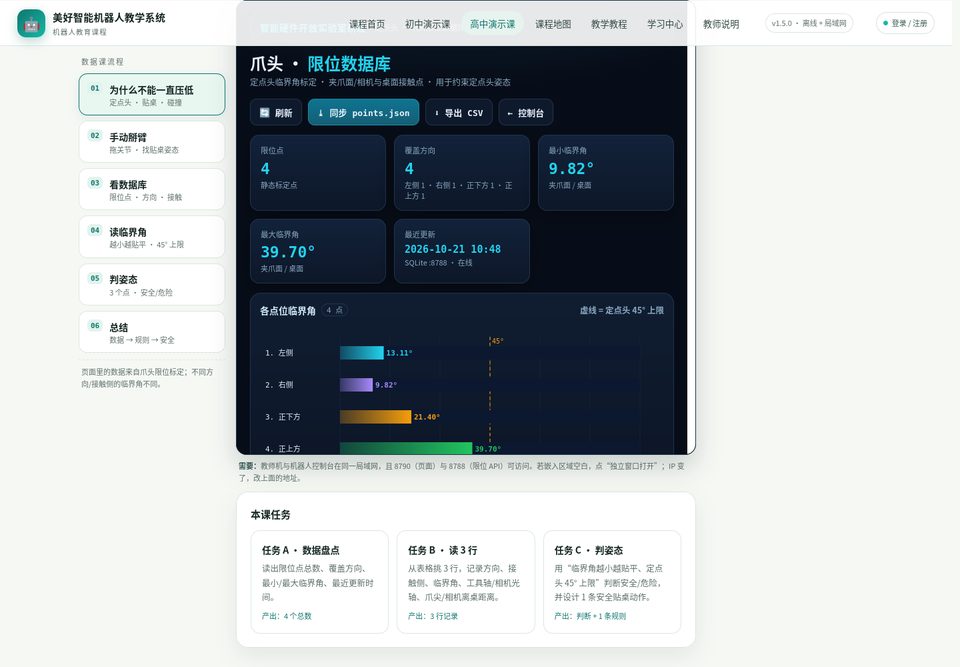Click the refresh icon in 刷新 button

point(264,113)
